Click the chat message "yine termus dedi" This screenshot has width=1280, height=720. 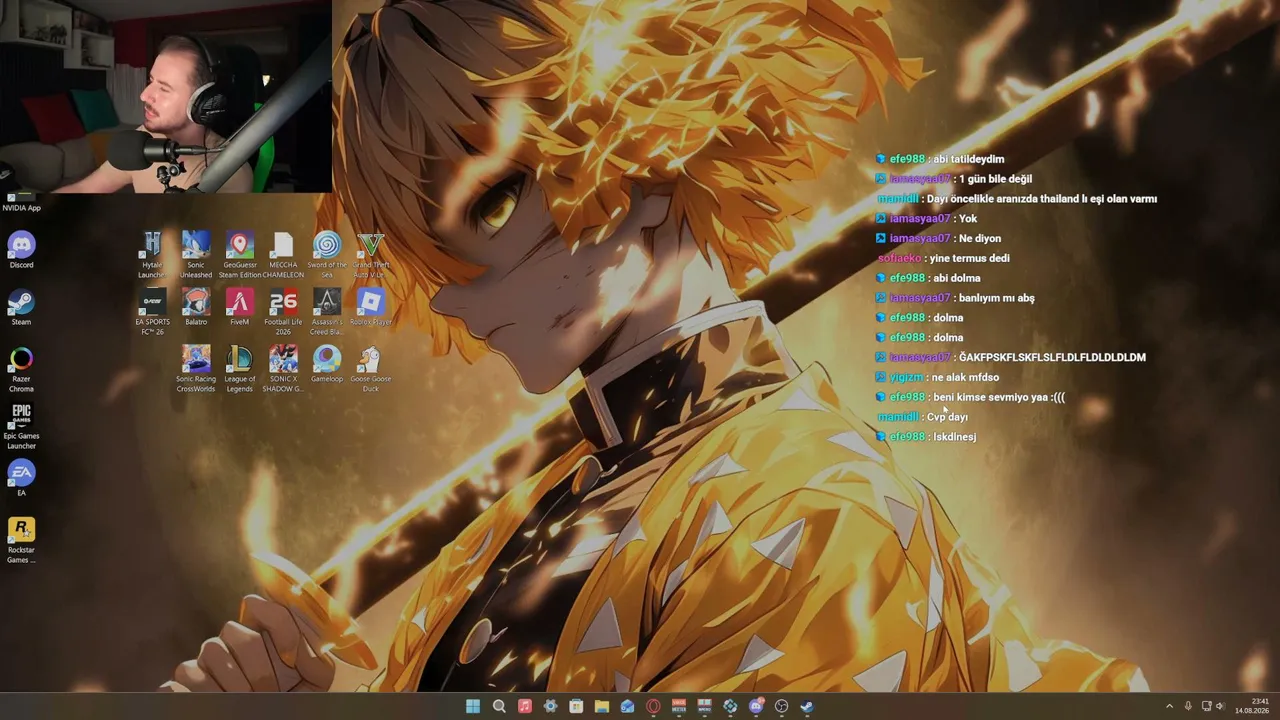[970, 258]
